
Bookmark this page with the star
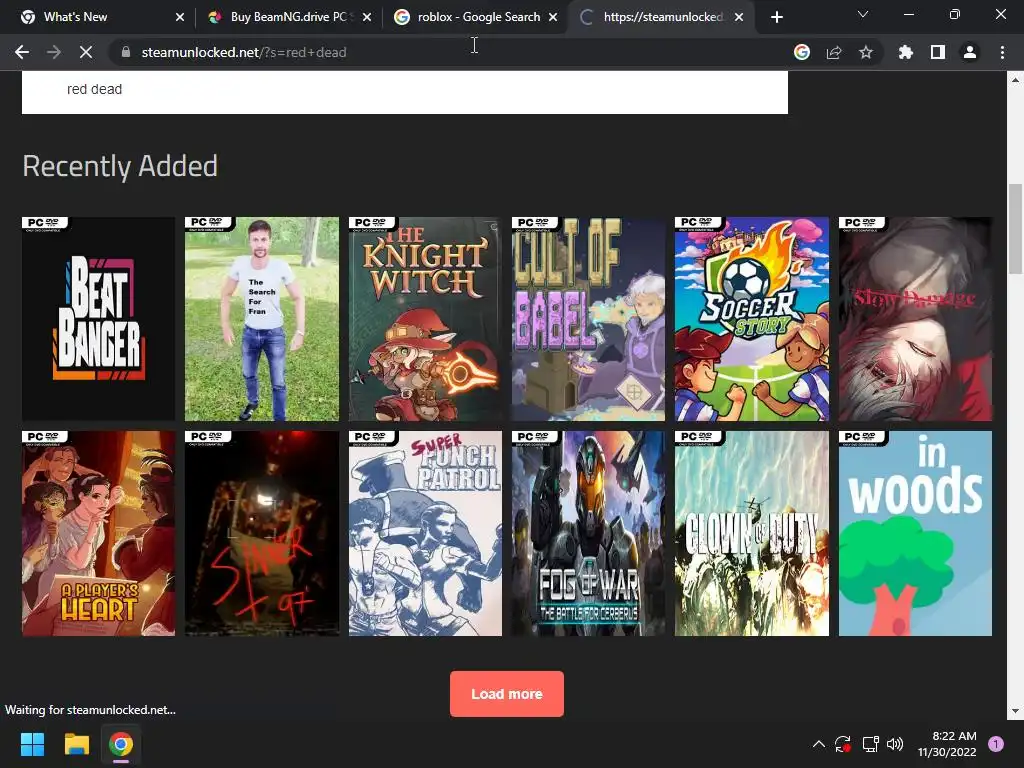click(866, 52)
